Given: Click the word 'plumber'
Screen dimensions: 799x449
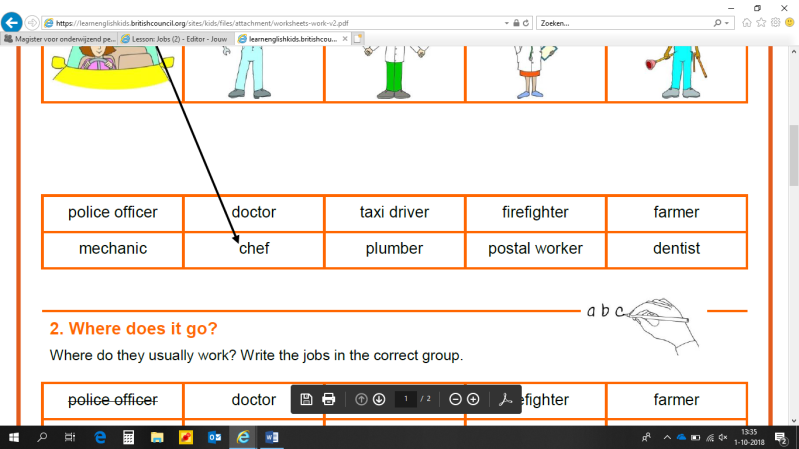Looking at the screenshot, I should tap(394, 248).
